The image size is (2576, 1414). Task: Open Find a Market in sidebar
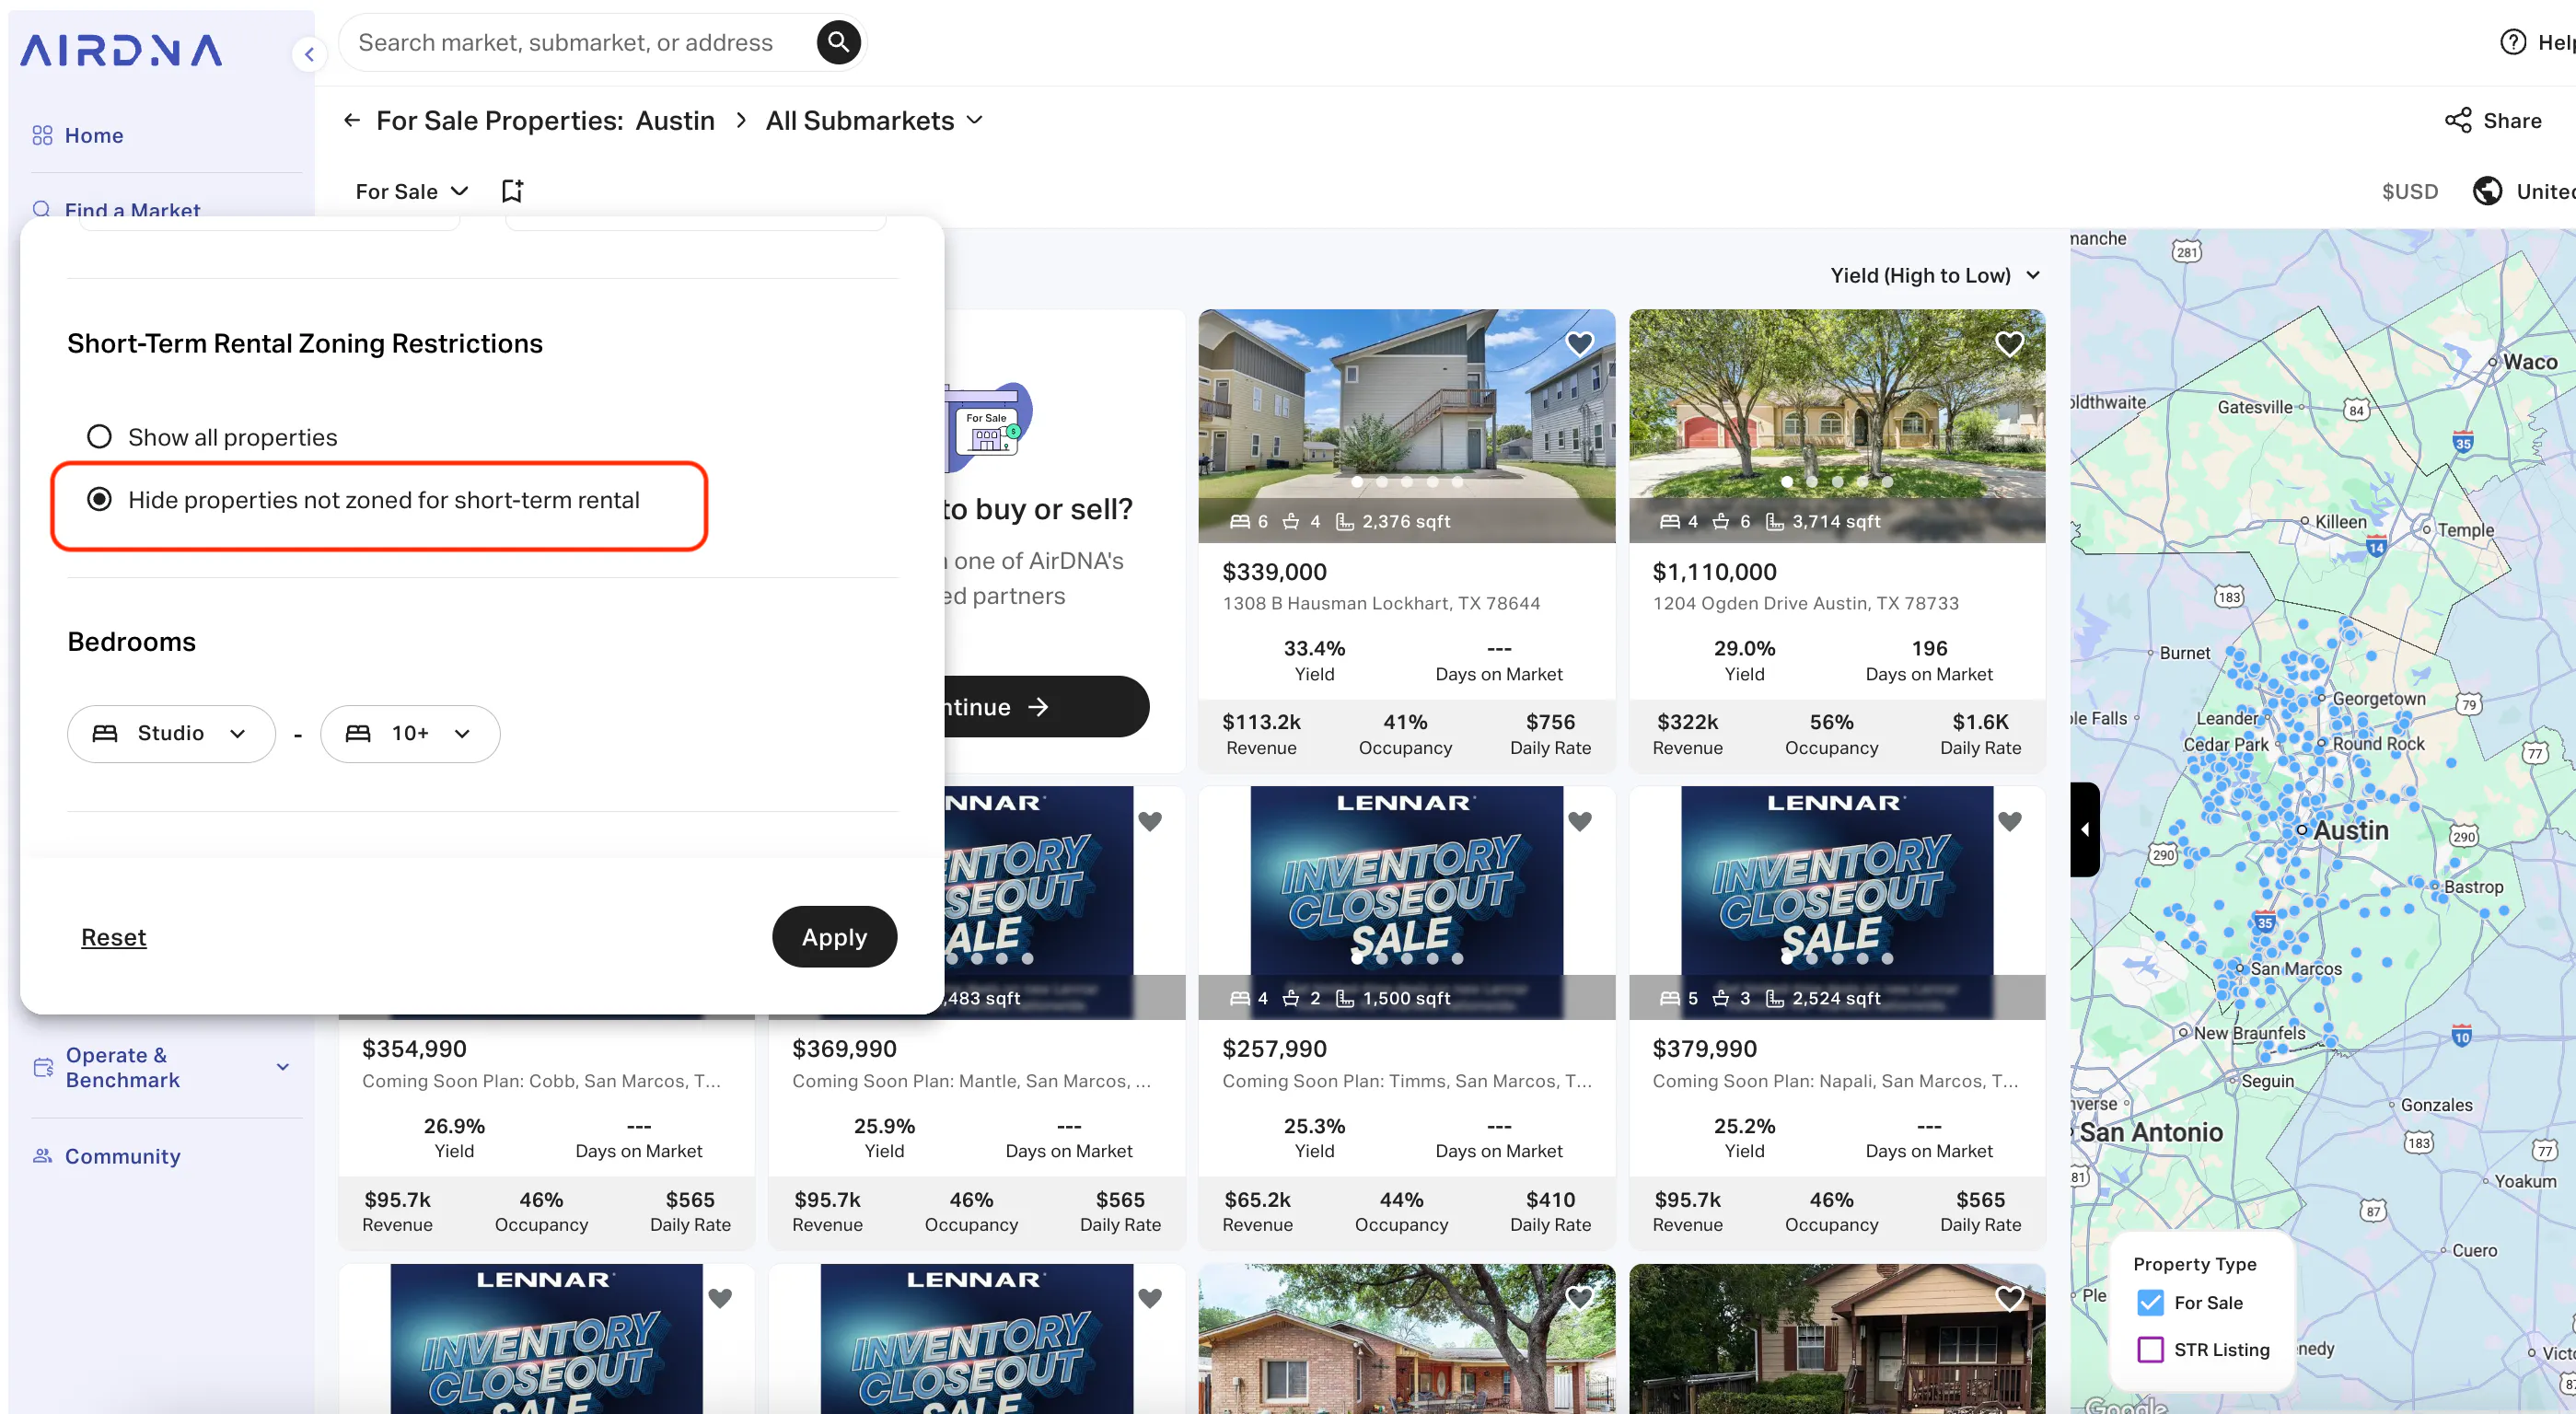coord(132,210)
